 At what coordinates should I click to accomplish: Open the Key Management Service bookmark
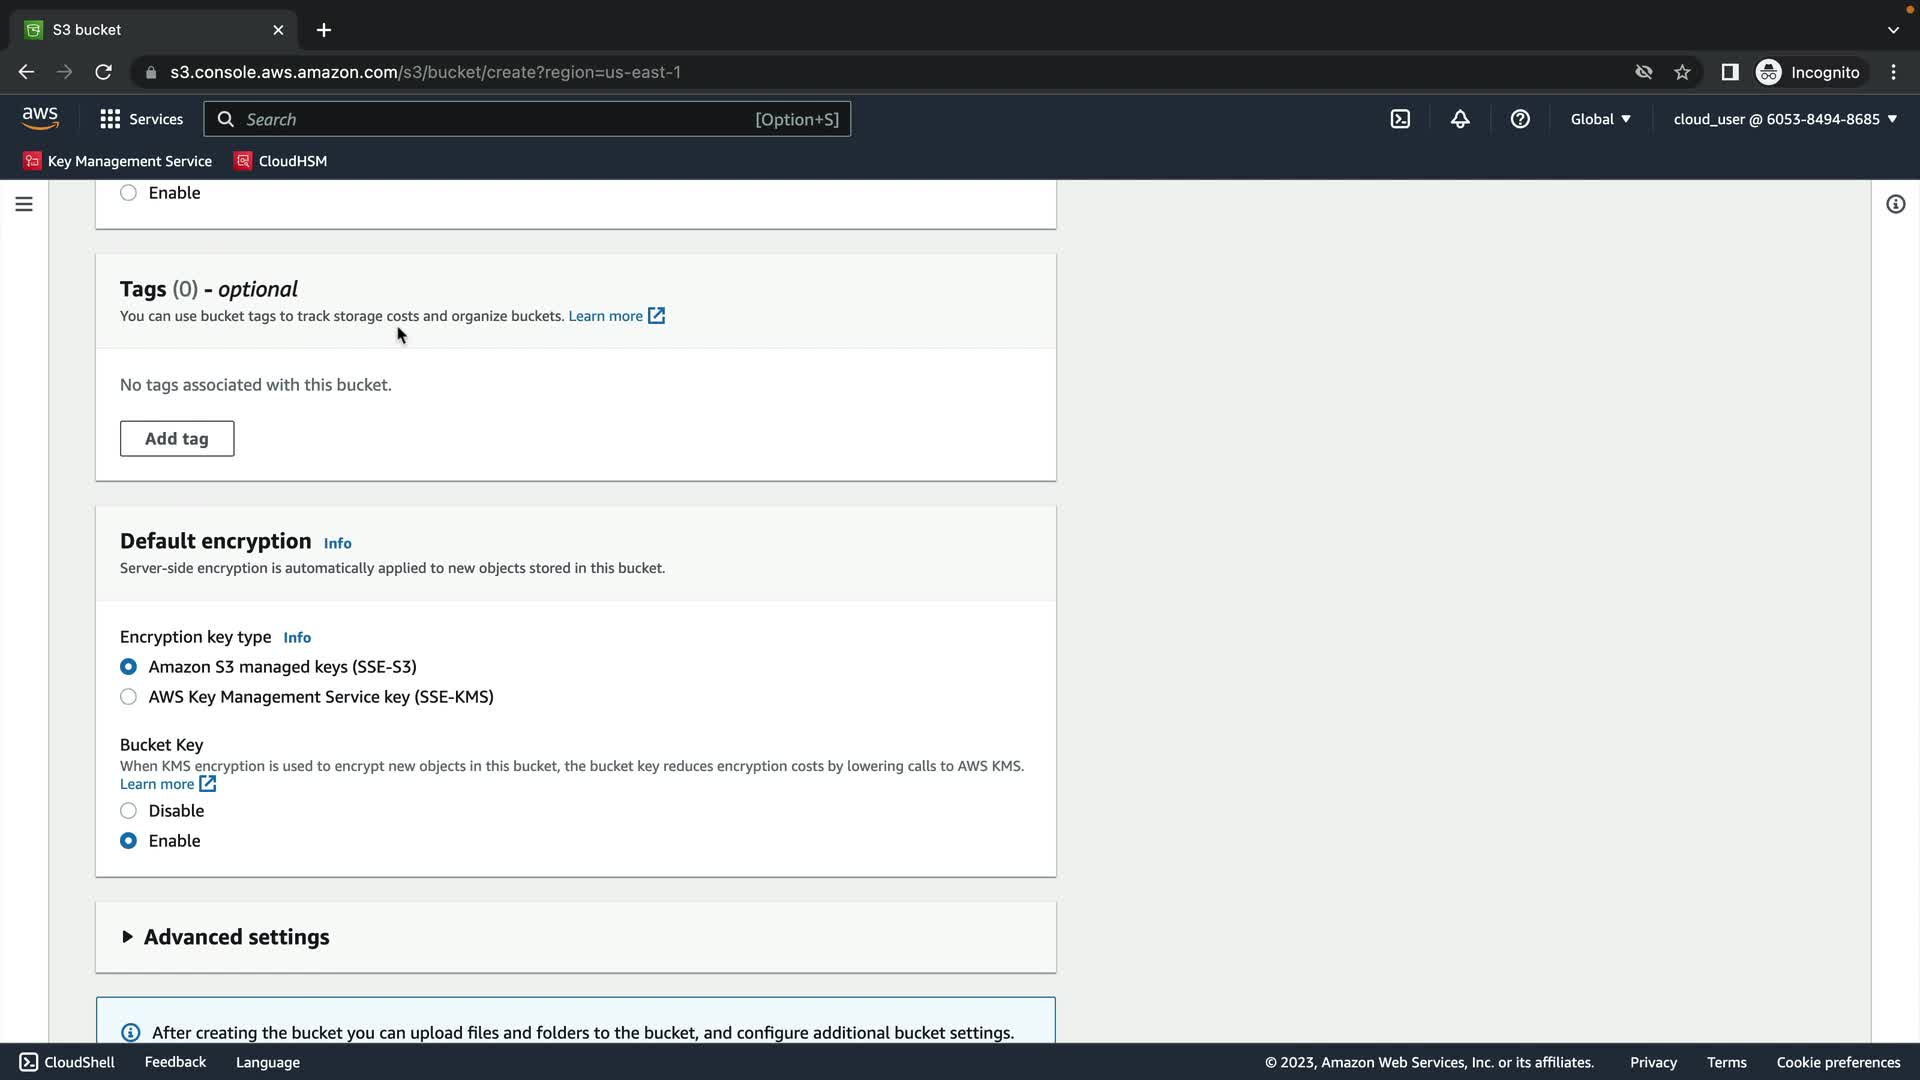tap(118, 161)
